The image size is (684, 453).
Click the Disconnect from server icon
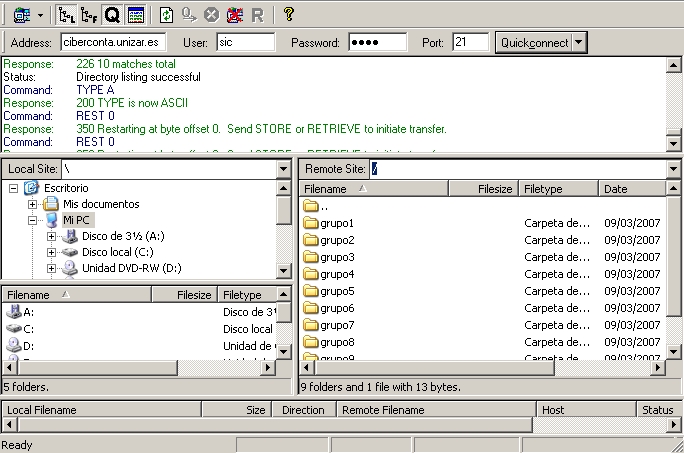click(234, 14)
